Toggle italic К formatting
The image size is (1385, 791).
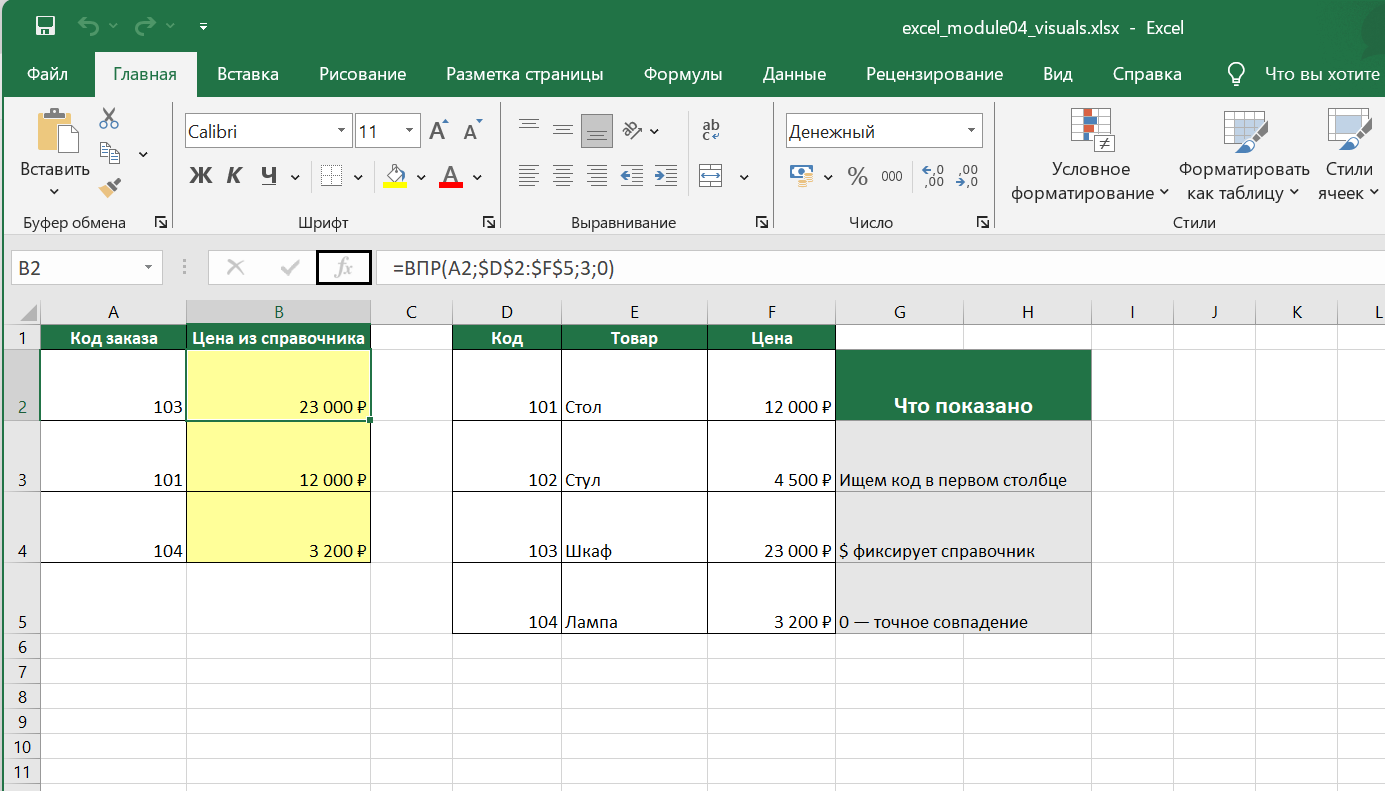(234, 176)
